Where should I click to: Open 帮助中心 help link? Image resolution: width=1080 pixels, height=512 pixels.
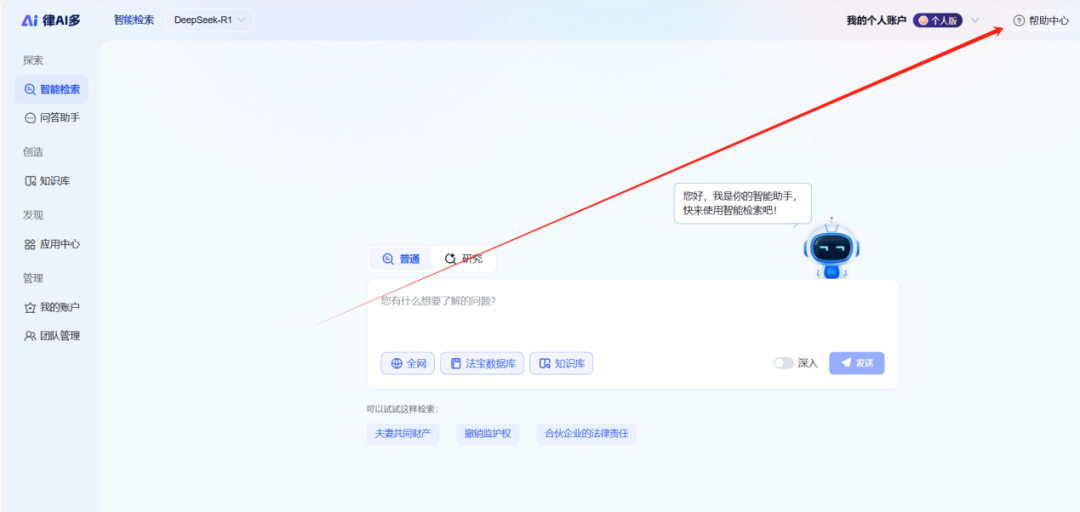click(1041, 21)
